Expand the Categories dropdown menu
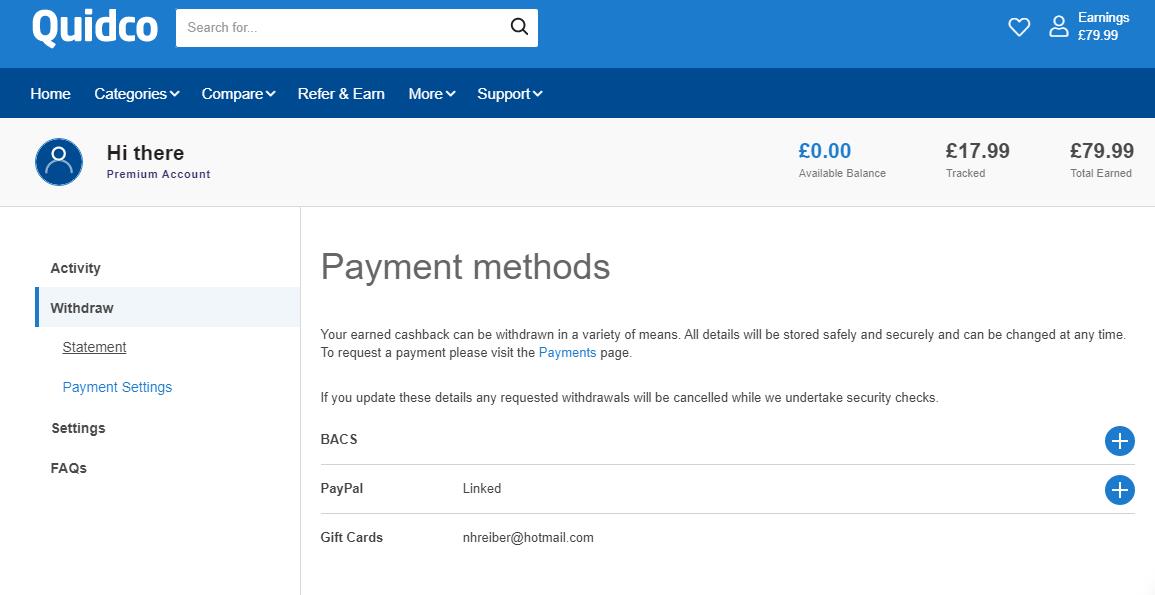Viewport: 1155px width, 595px height. click(136, 94)
